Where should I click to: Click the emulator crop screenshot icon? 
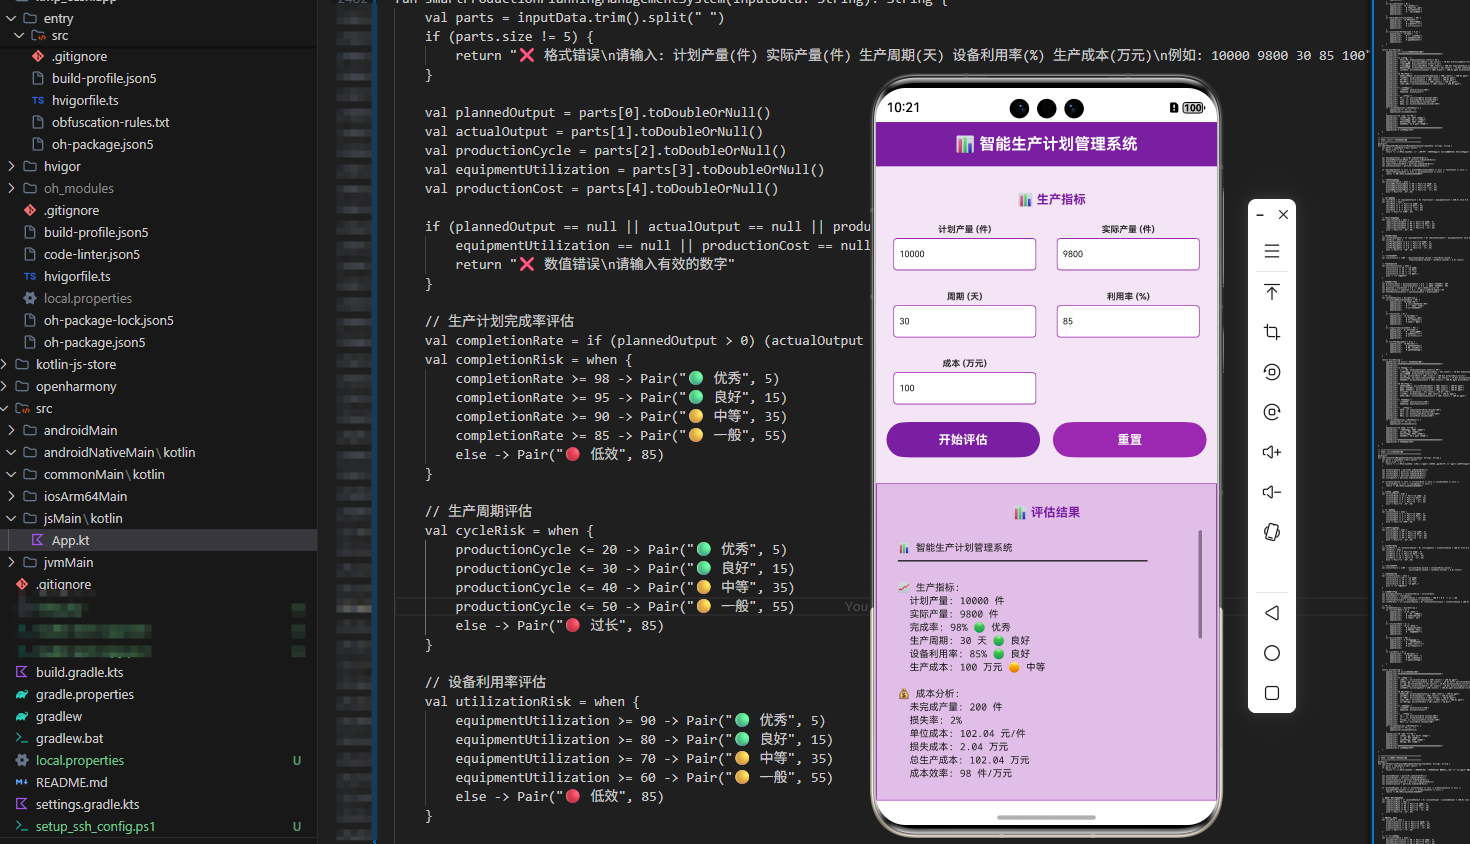1272,332
